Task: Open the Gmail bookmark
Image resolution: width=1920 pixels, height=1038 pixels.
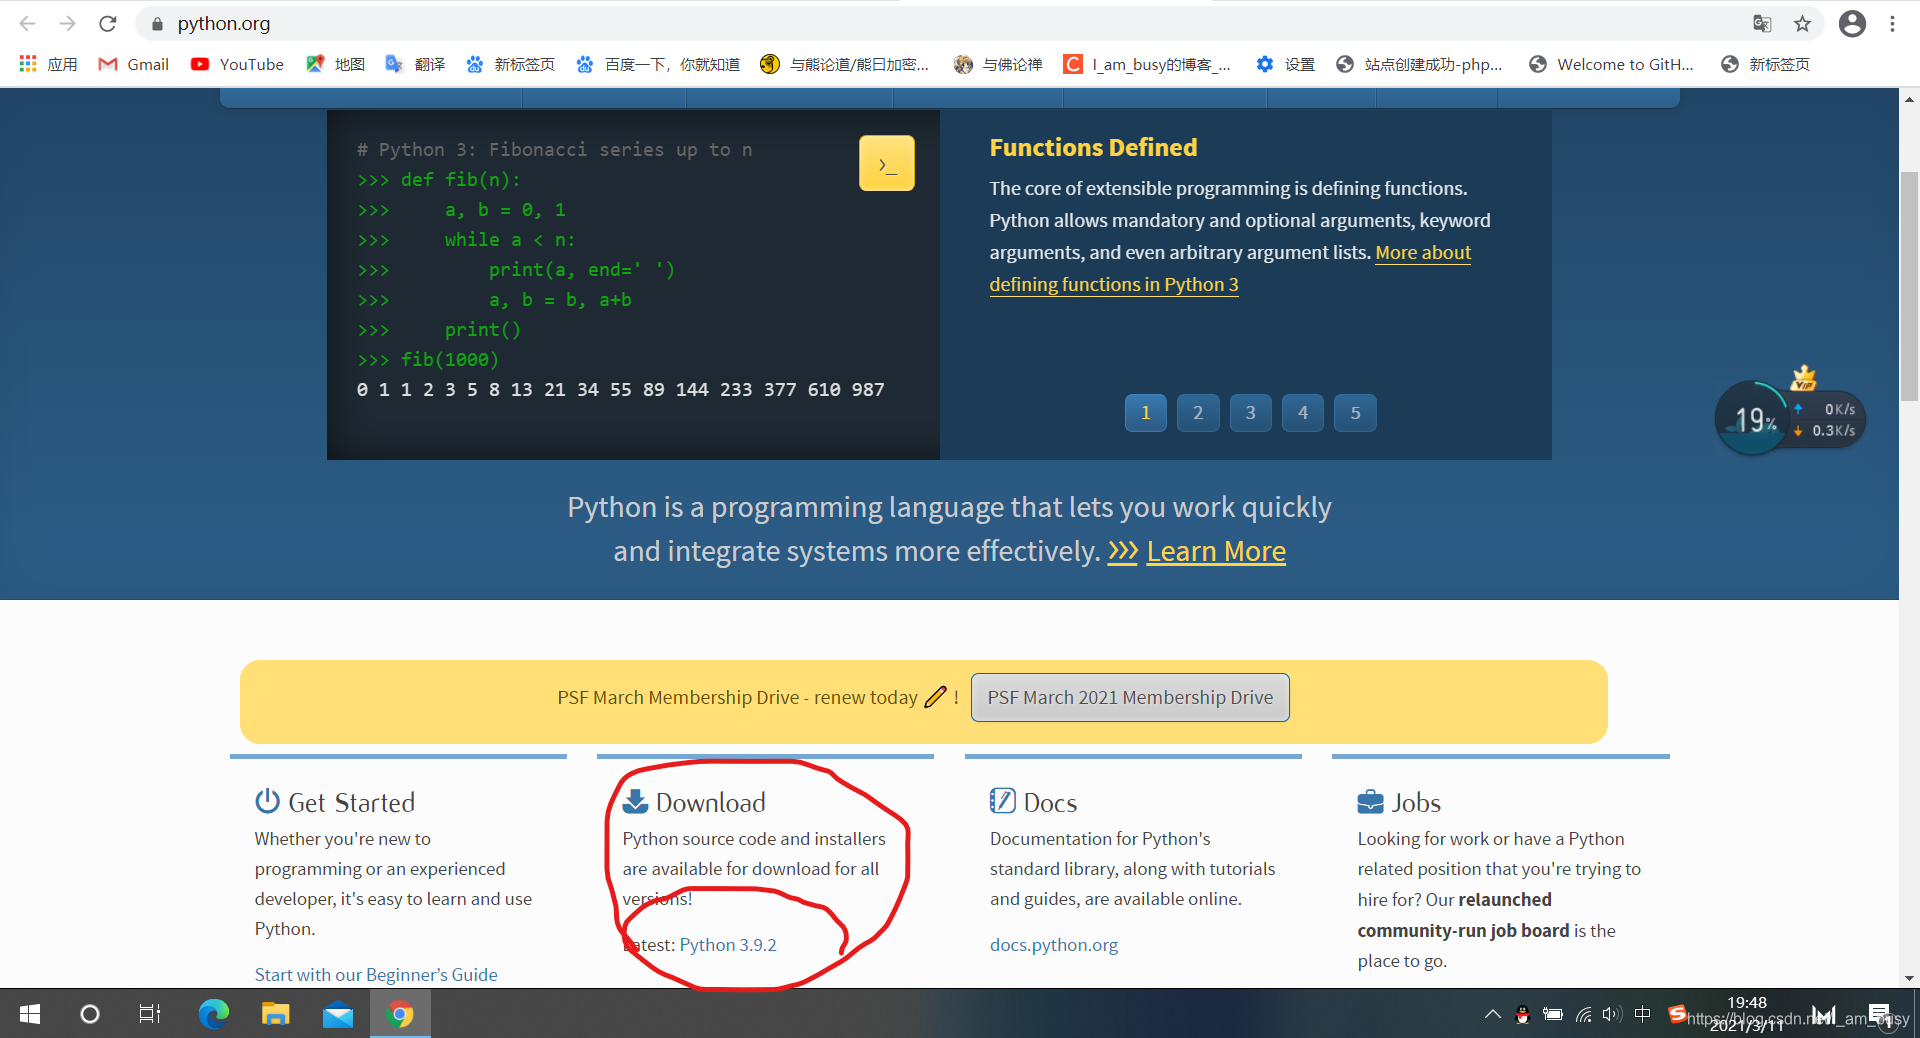Action: coord(133,64)
